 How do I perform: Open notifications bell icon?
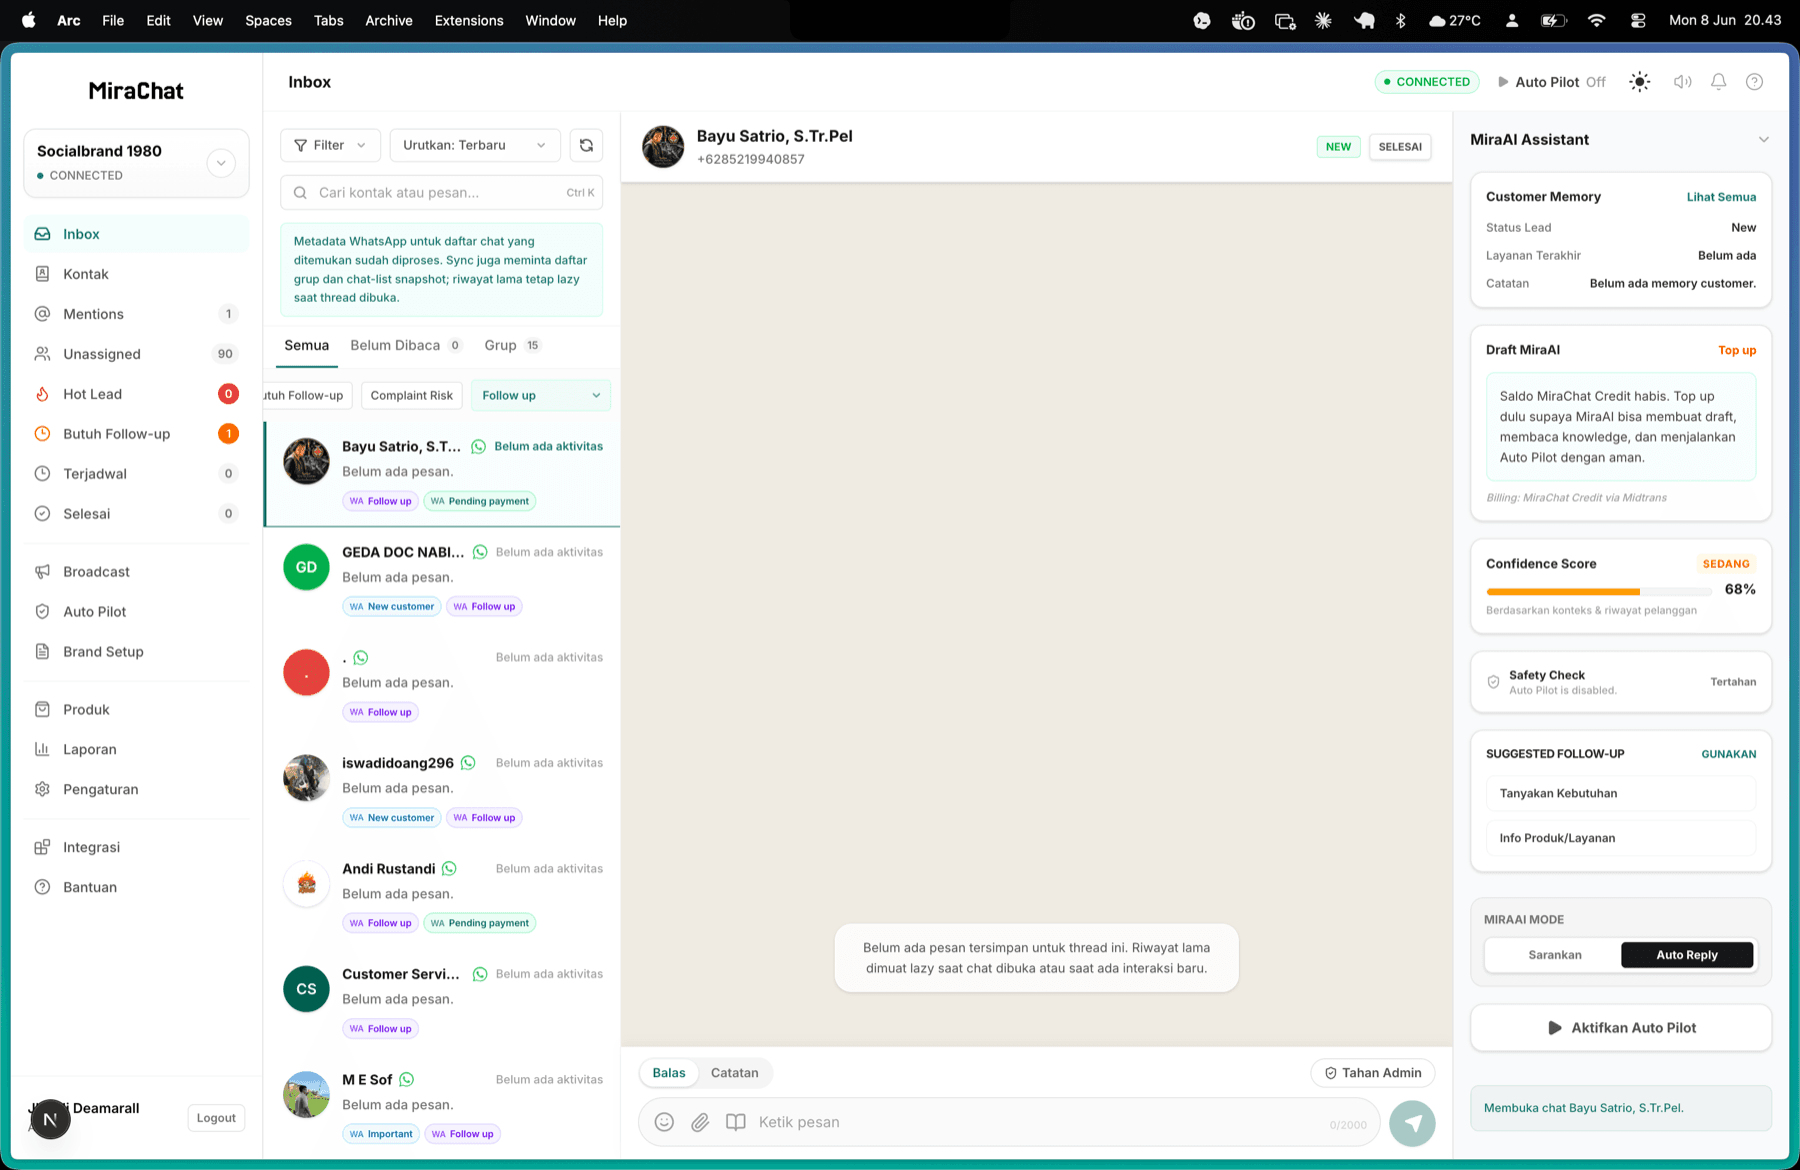coord(1718,82)
